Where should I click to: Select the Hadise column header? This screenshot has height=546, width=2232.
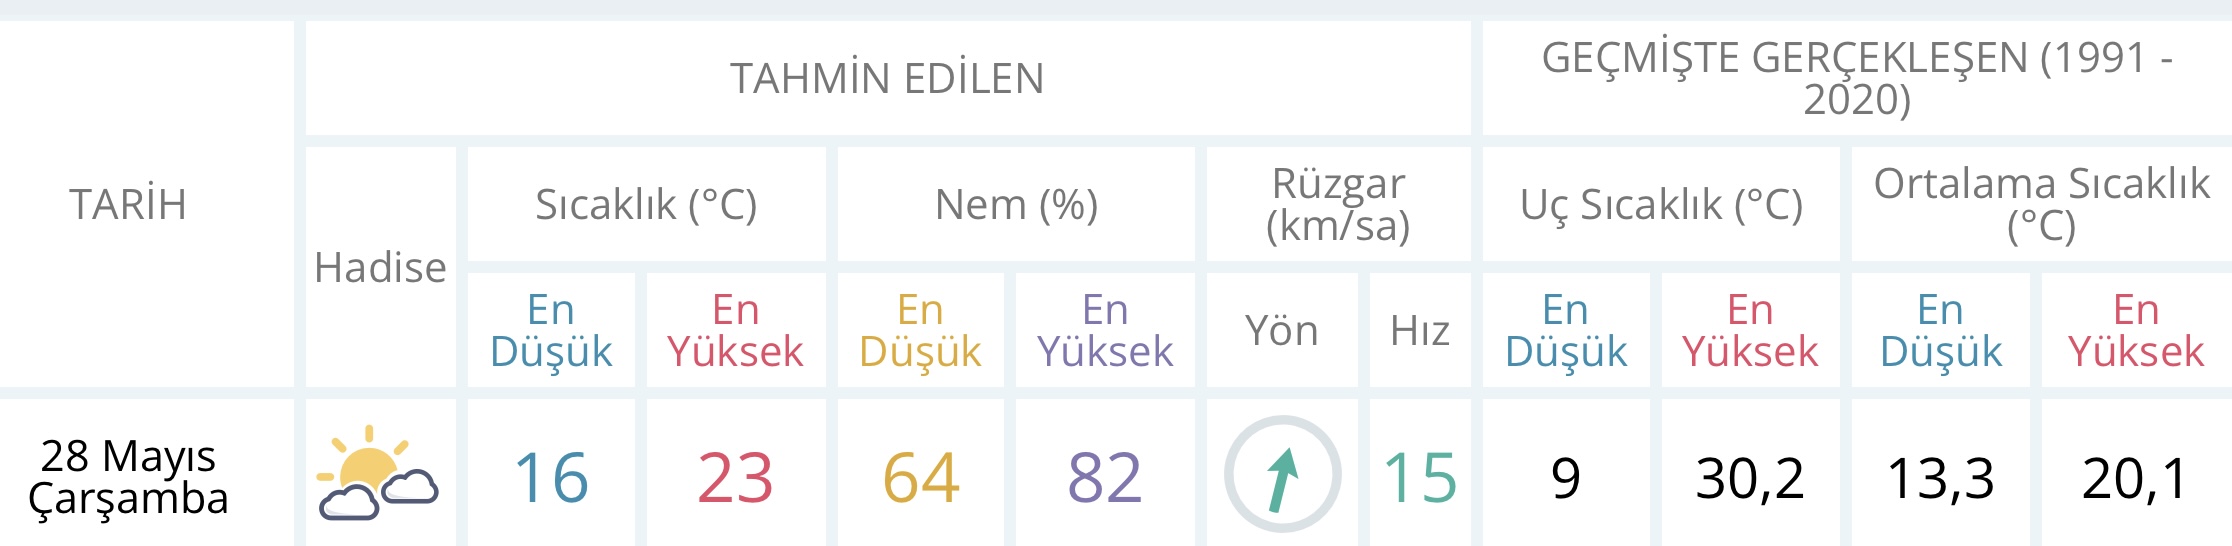coord(380,267)
